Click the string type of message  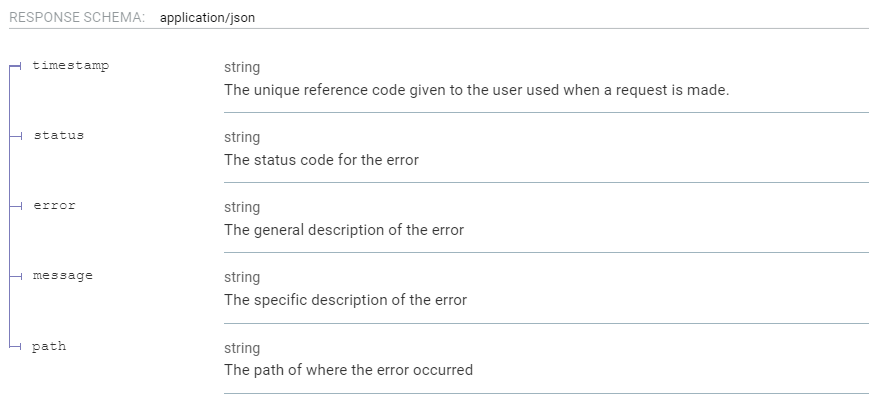pyautogui.click(x=242, y=277)
